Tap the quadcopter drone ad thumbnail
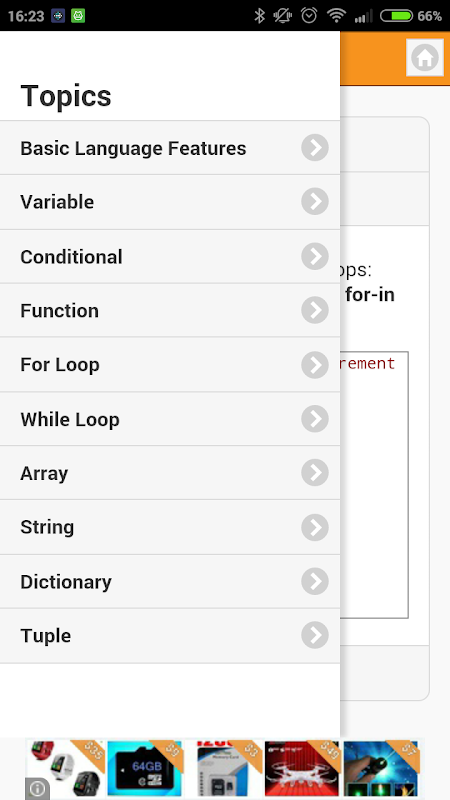The image size is (450, 800). tap(302, 768)
